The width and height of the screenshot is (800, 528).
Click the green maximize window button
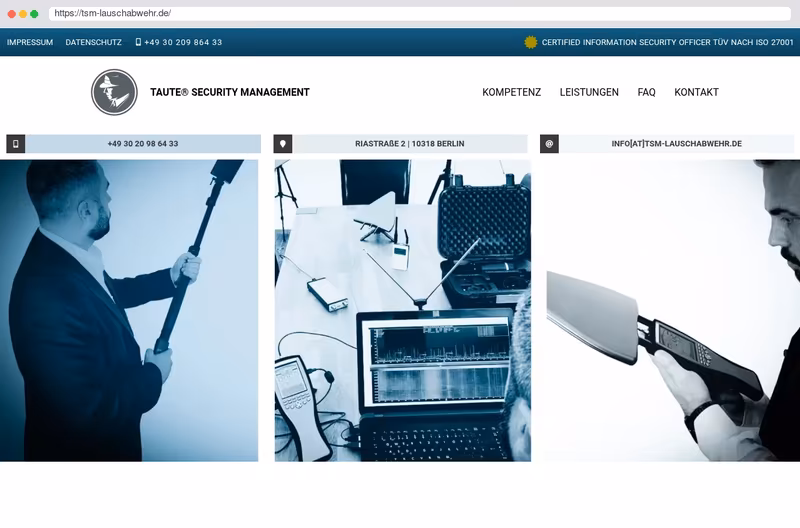pos(34,14)
